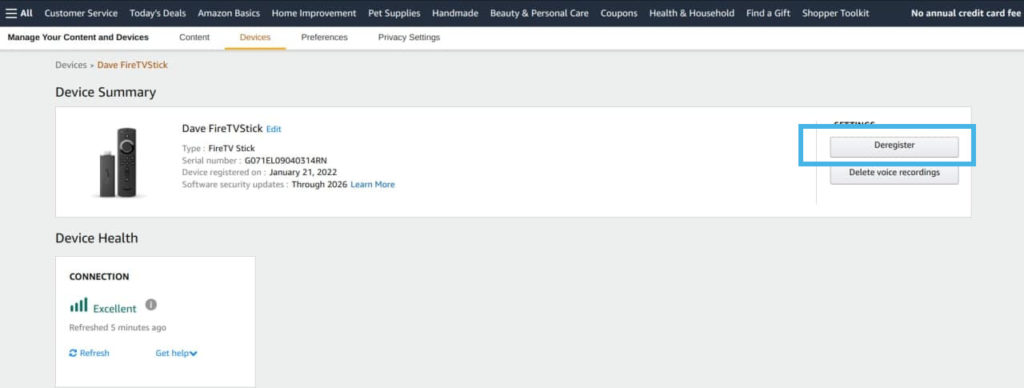Open the Shopper Toolkit menu item
Viewport: 1024px width, 388px height.
[x=835, y=13]
